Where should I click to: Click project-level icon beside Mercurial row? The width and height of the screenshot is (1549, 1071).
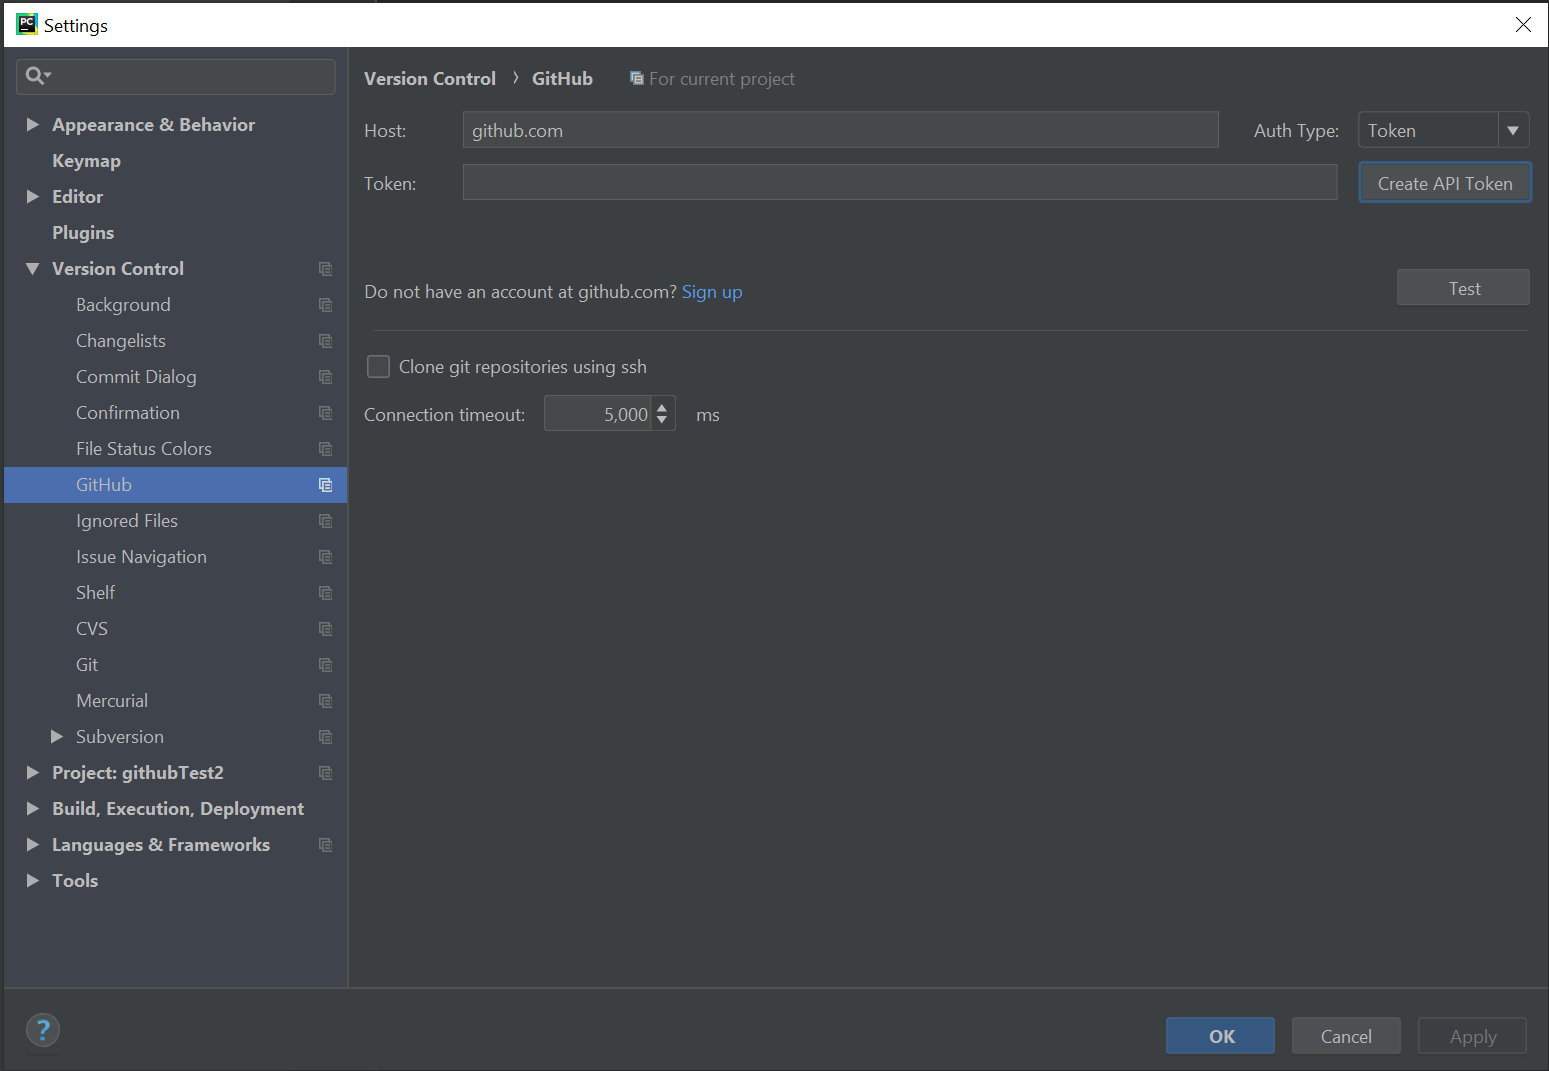(325, 701)
